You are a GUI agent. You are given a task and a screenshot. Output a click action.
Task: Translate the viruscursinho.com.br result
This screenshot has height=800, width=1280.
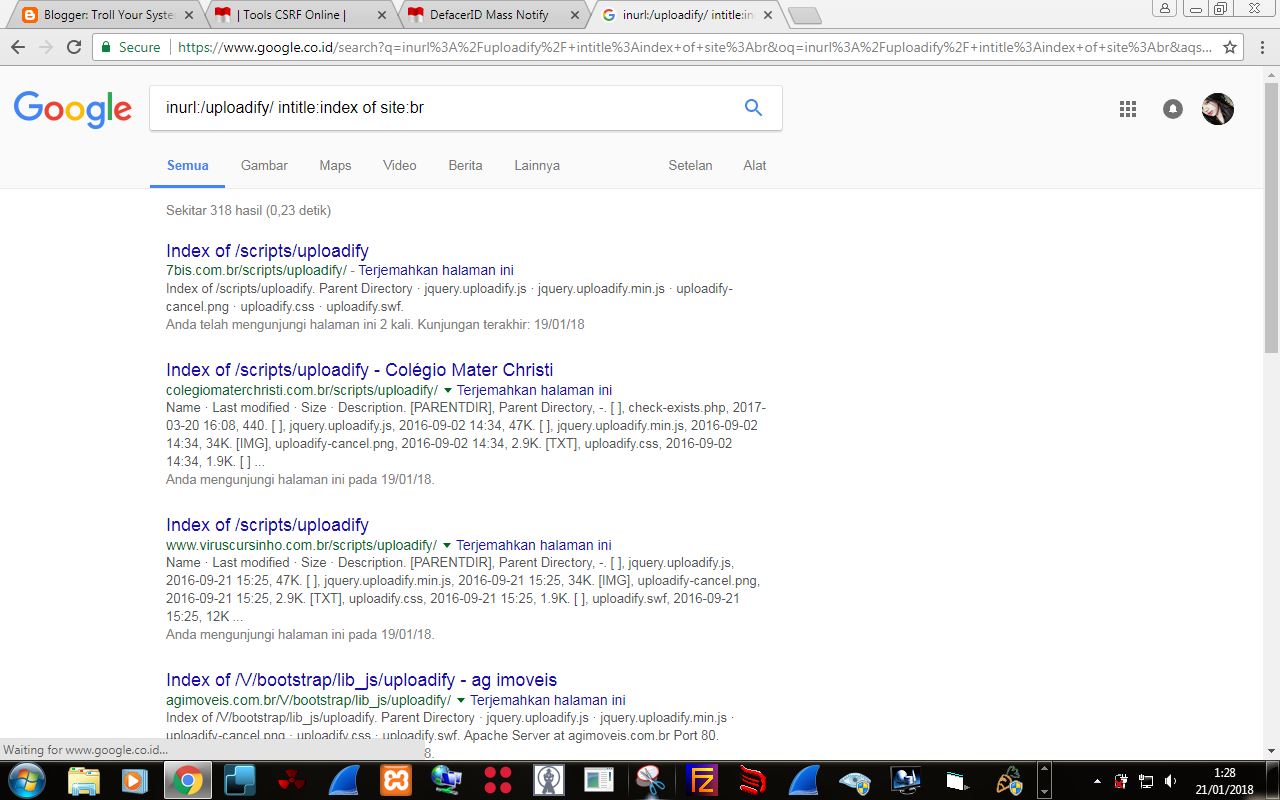533,545
